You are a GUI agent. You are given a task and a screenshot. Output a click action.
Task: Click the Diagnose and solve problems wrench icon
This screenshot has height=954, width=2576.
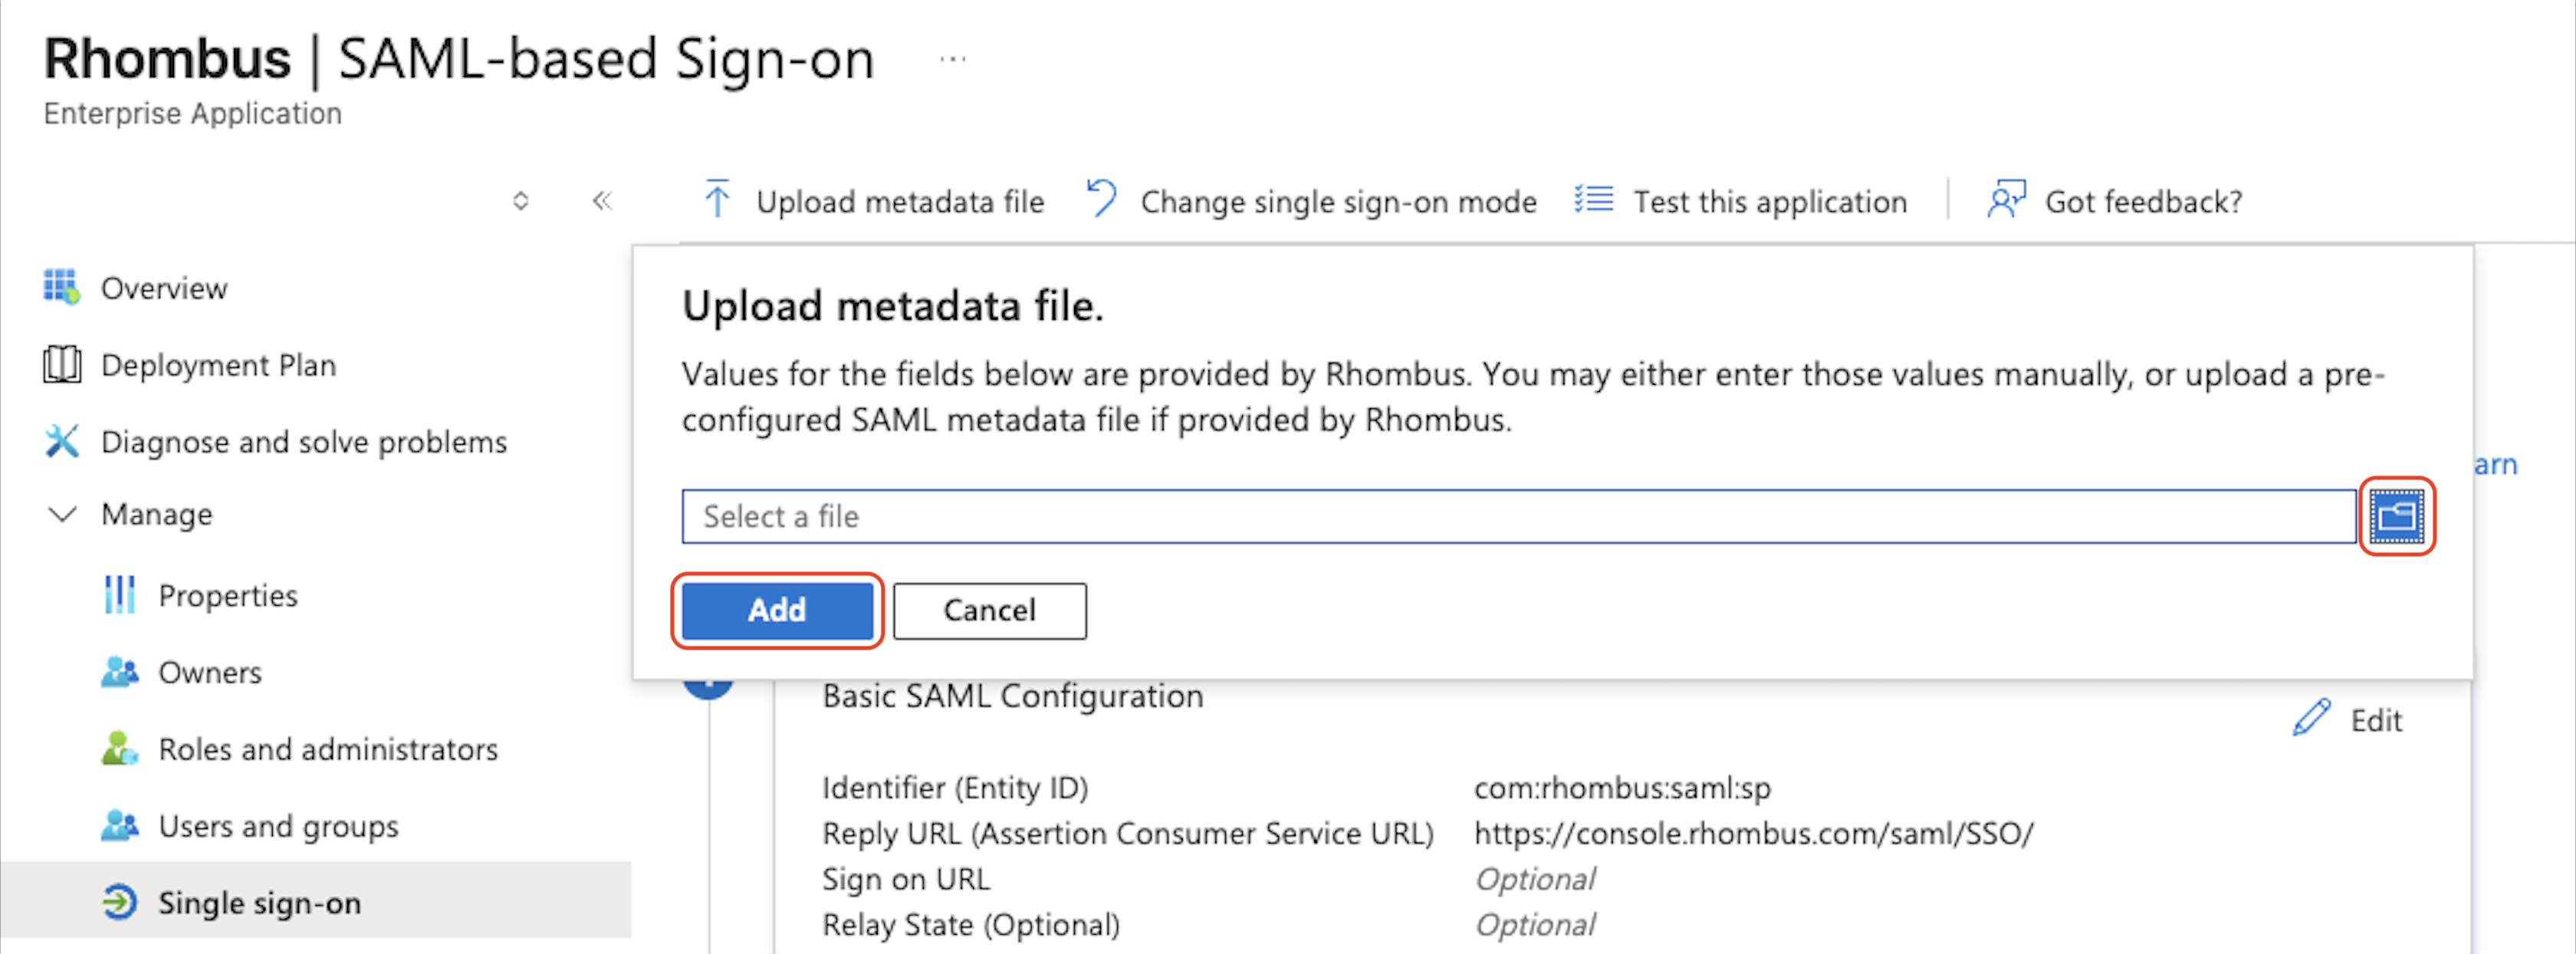click(61, 440)
